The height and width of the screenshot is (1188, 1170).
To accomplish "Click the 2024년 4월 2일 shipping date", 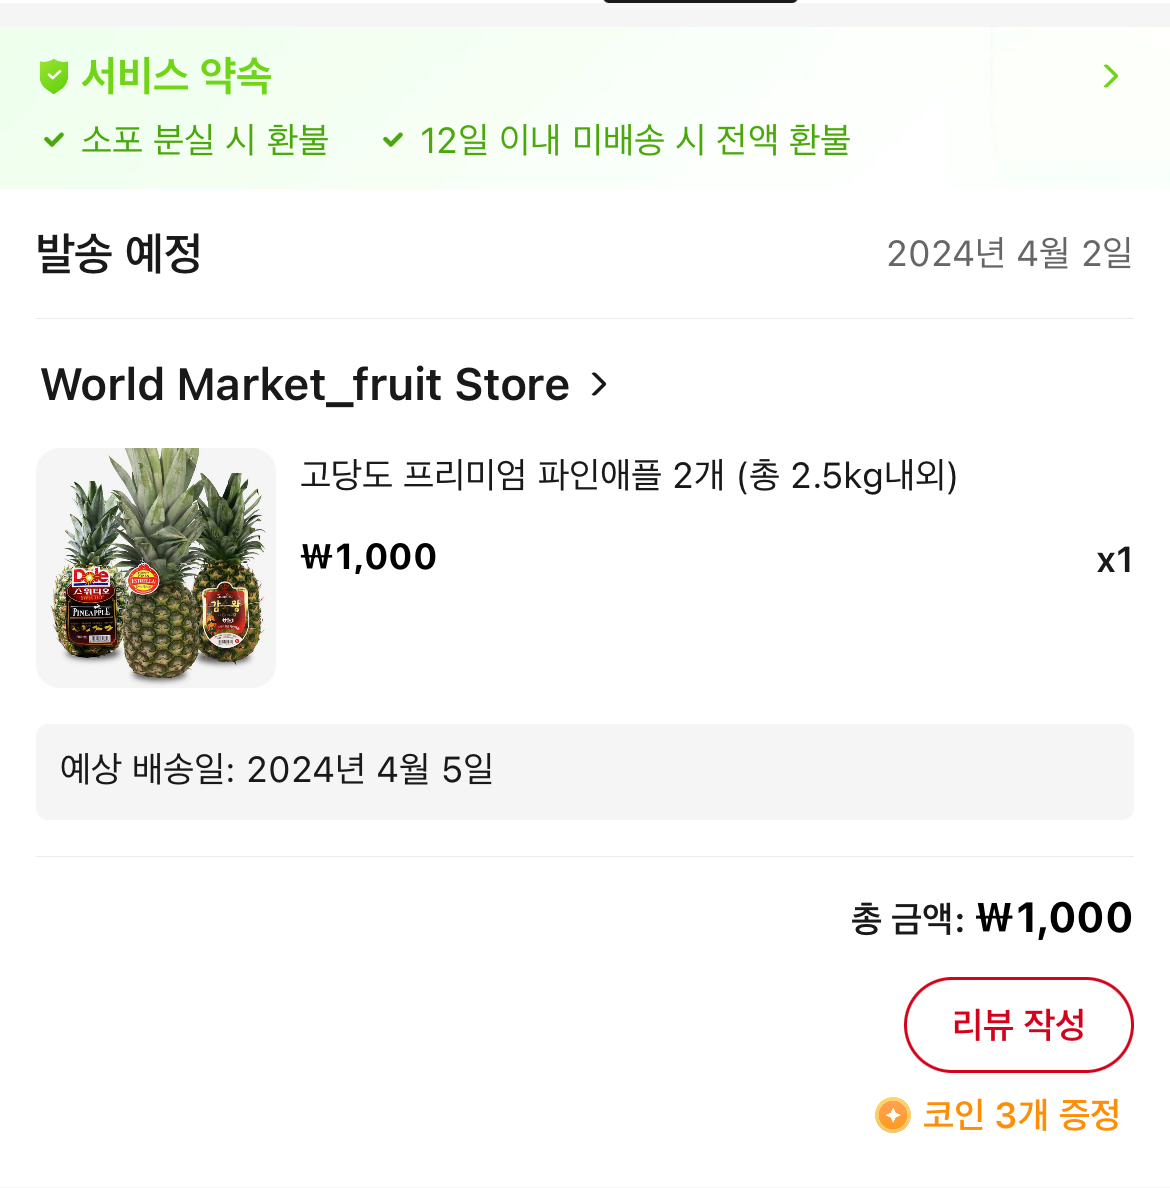I will (x=1009, y=253).
